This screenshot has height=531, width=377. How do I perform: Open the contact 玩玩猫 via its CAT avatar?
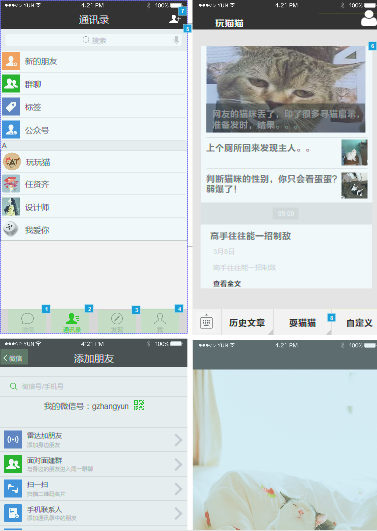click(12, 162)
